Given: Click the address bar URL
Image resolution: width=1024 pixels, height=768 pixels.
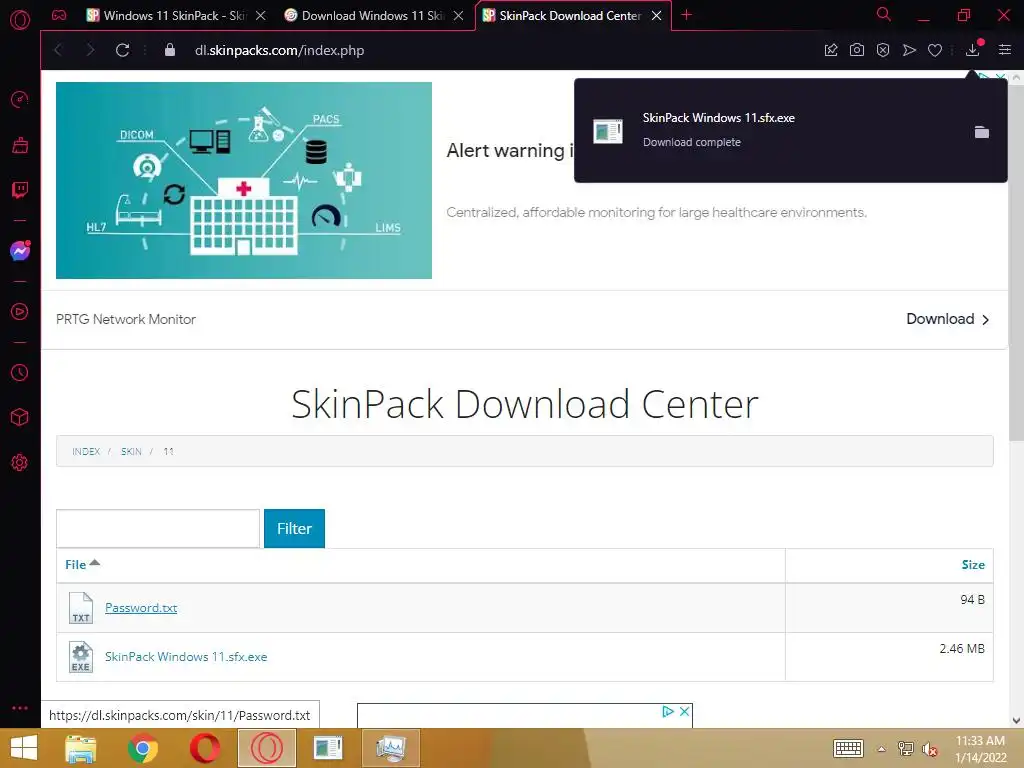Looking at the screenshot, I should (280, 50).
